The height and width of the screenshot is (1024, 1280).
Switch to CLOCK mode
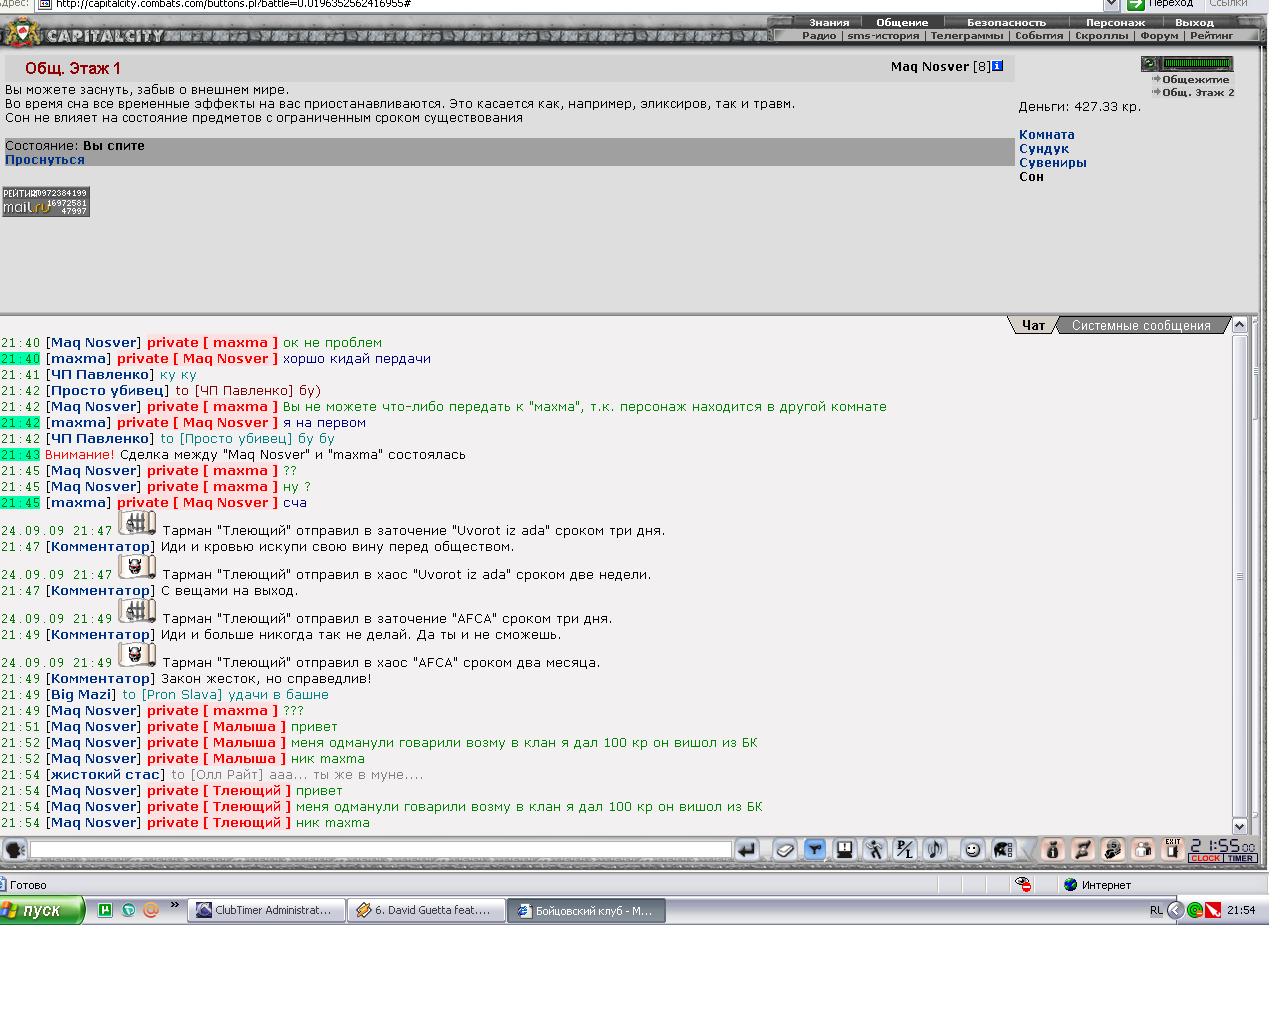[1205, 858]
